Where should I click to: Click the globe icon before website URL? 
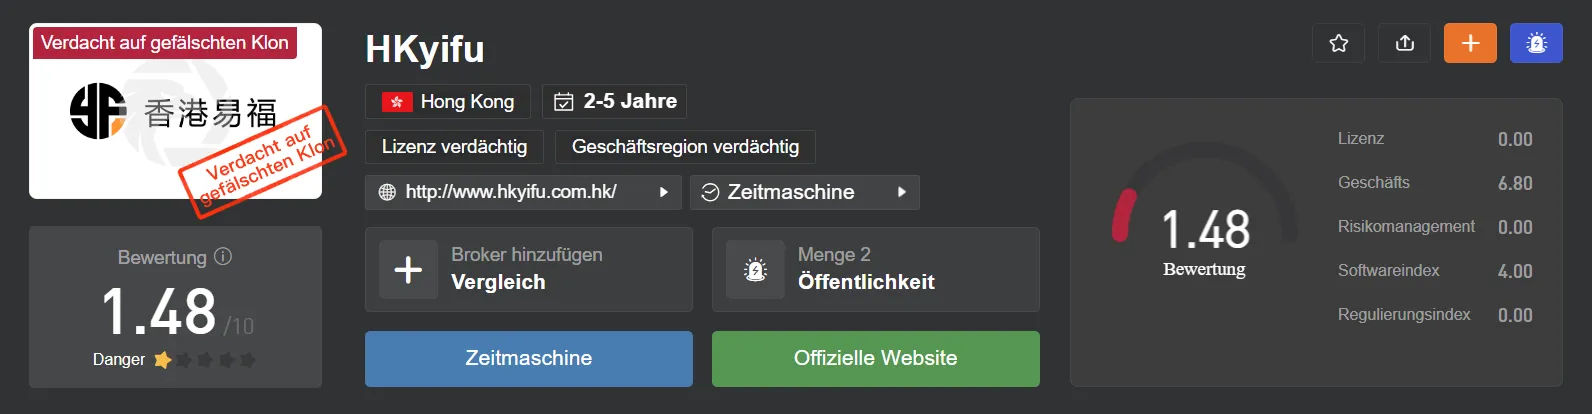point(387,192)
